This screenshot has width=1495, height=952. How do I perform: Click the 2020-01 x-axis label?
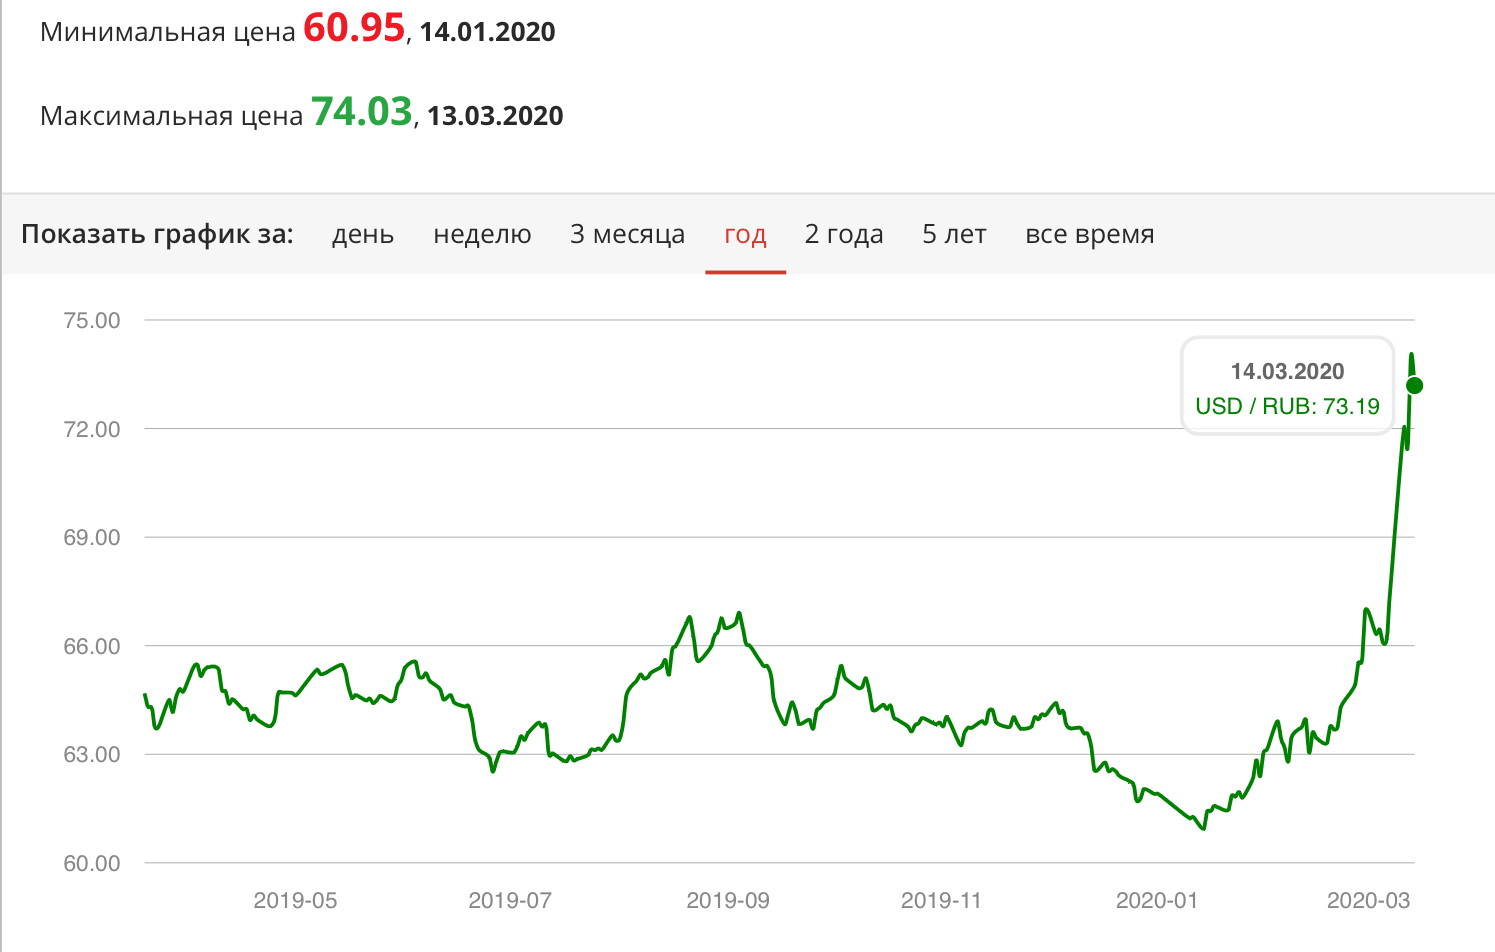(1156, 901)
